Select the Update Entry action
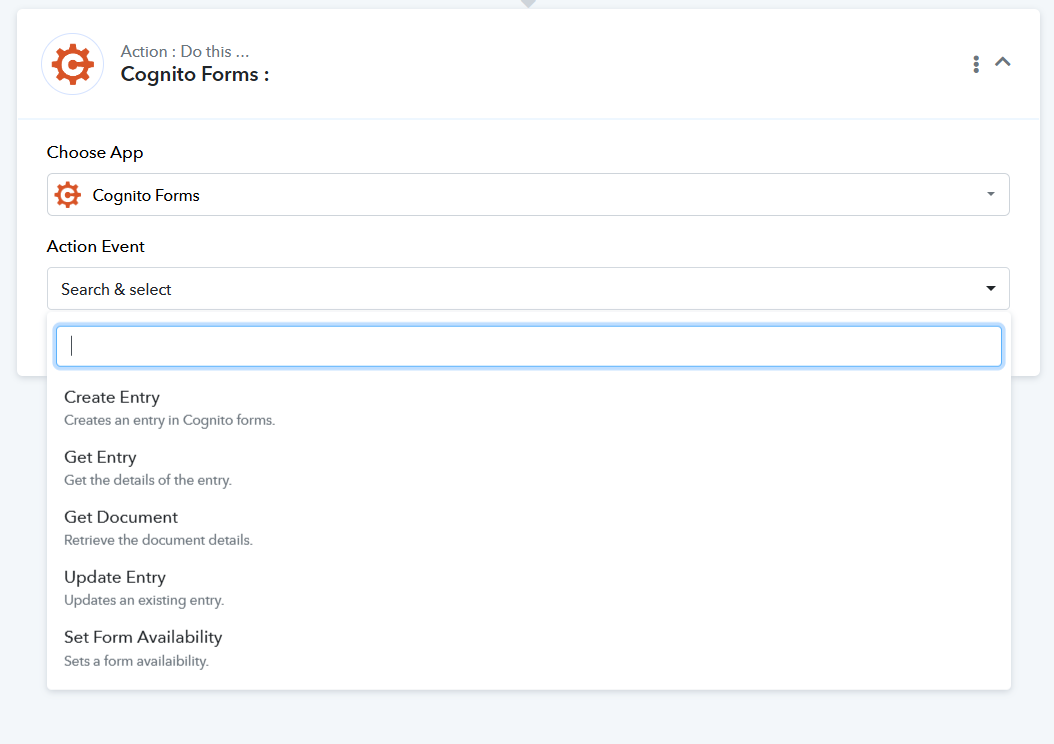1054x744 pixels. pyautogui.click(x=529, y=587)
